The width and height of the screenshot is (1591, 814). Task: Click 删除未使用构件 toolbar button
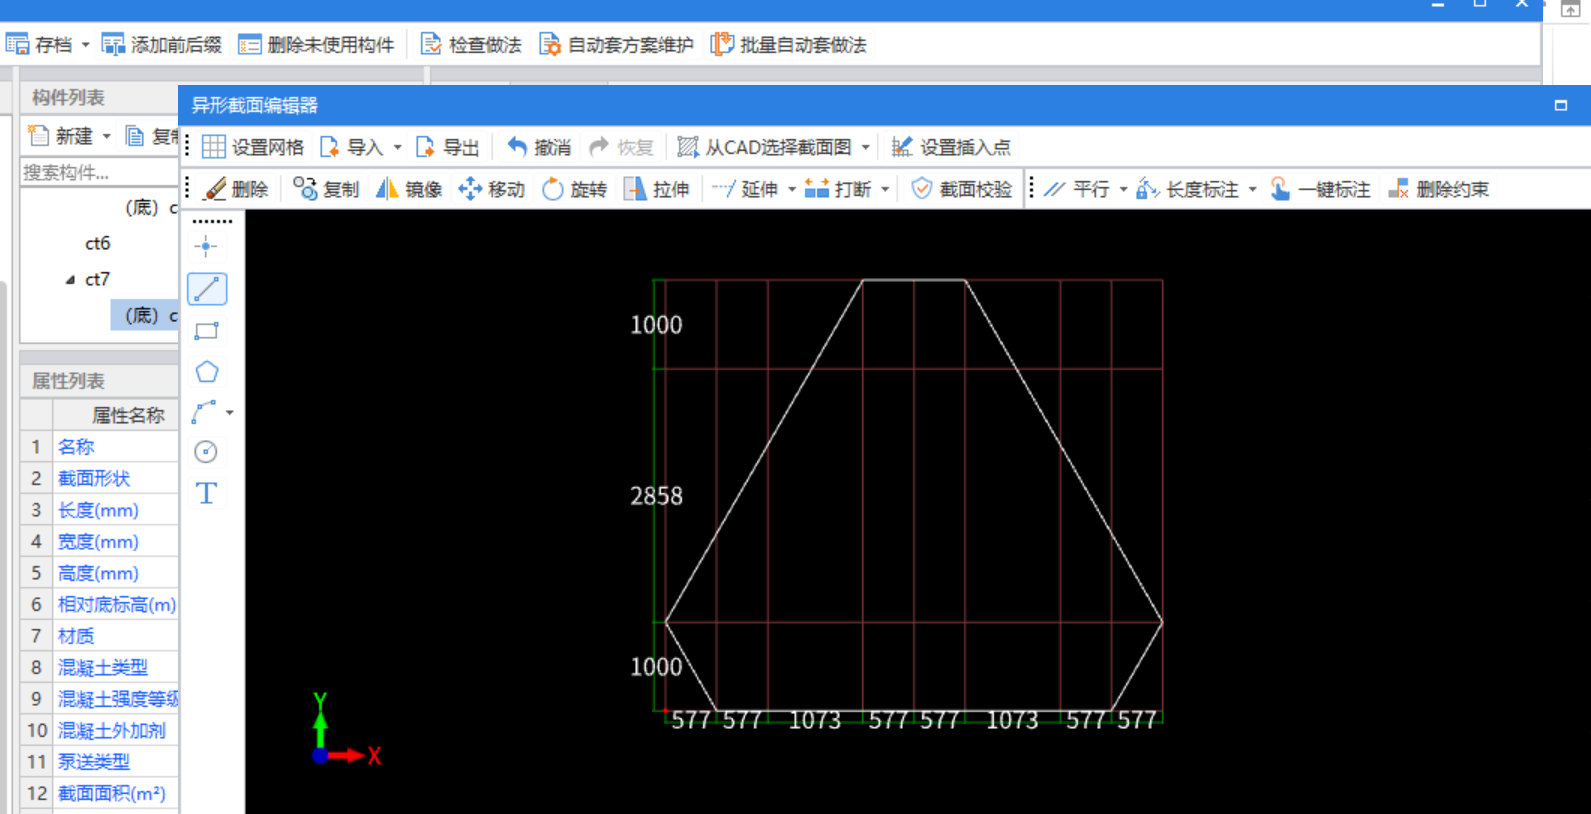(316, 45)
